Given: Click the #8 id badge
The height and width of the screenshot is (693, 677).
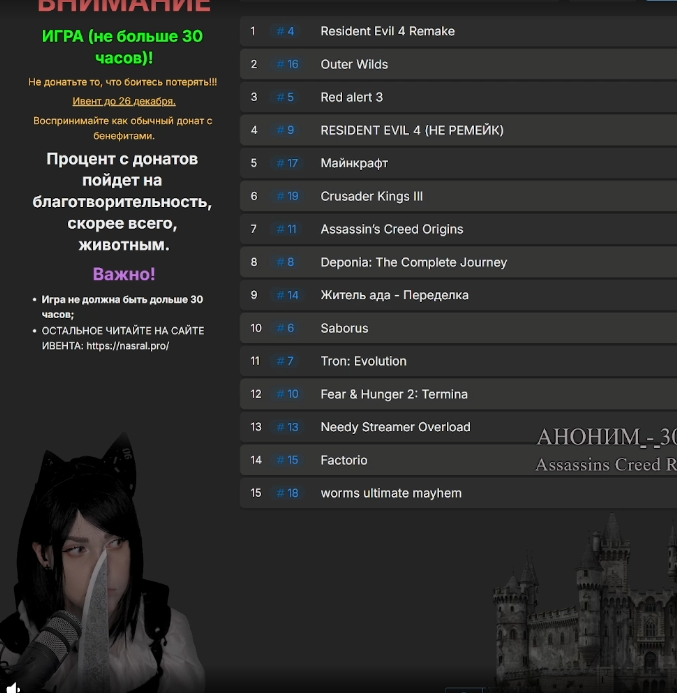Looking at the screenshot, I should click(285, 262).
